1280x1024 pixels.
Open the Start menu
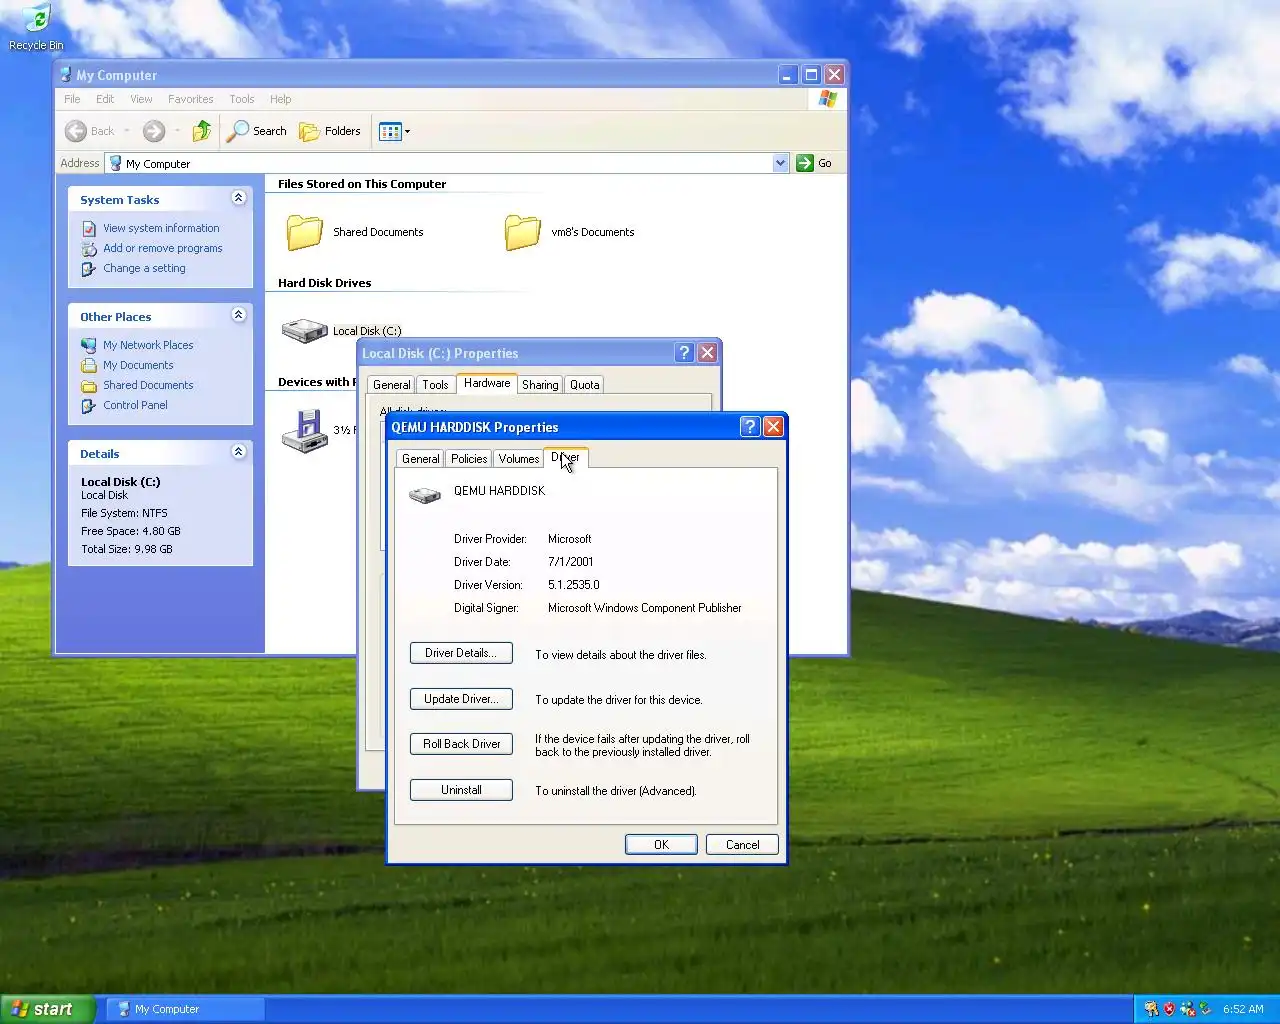tap(47, 1009)
